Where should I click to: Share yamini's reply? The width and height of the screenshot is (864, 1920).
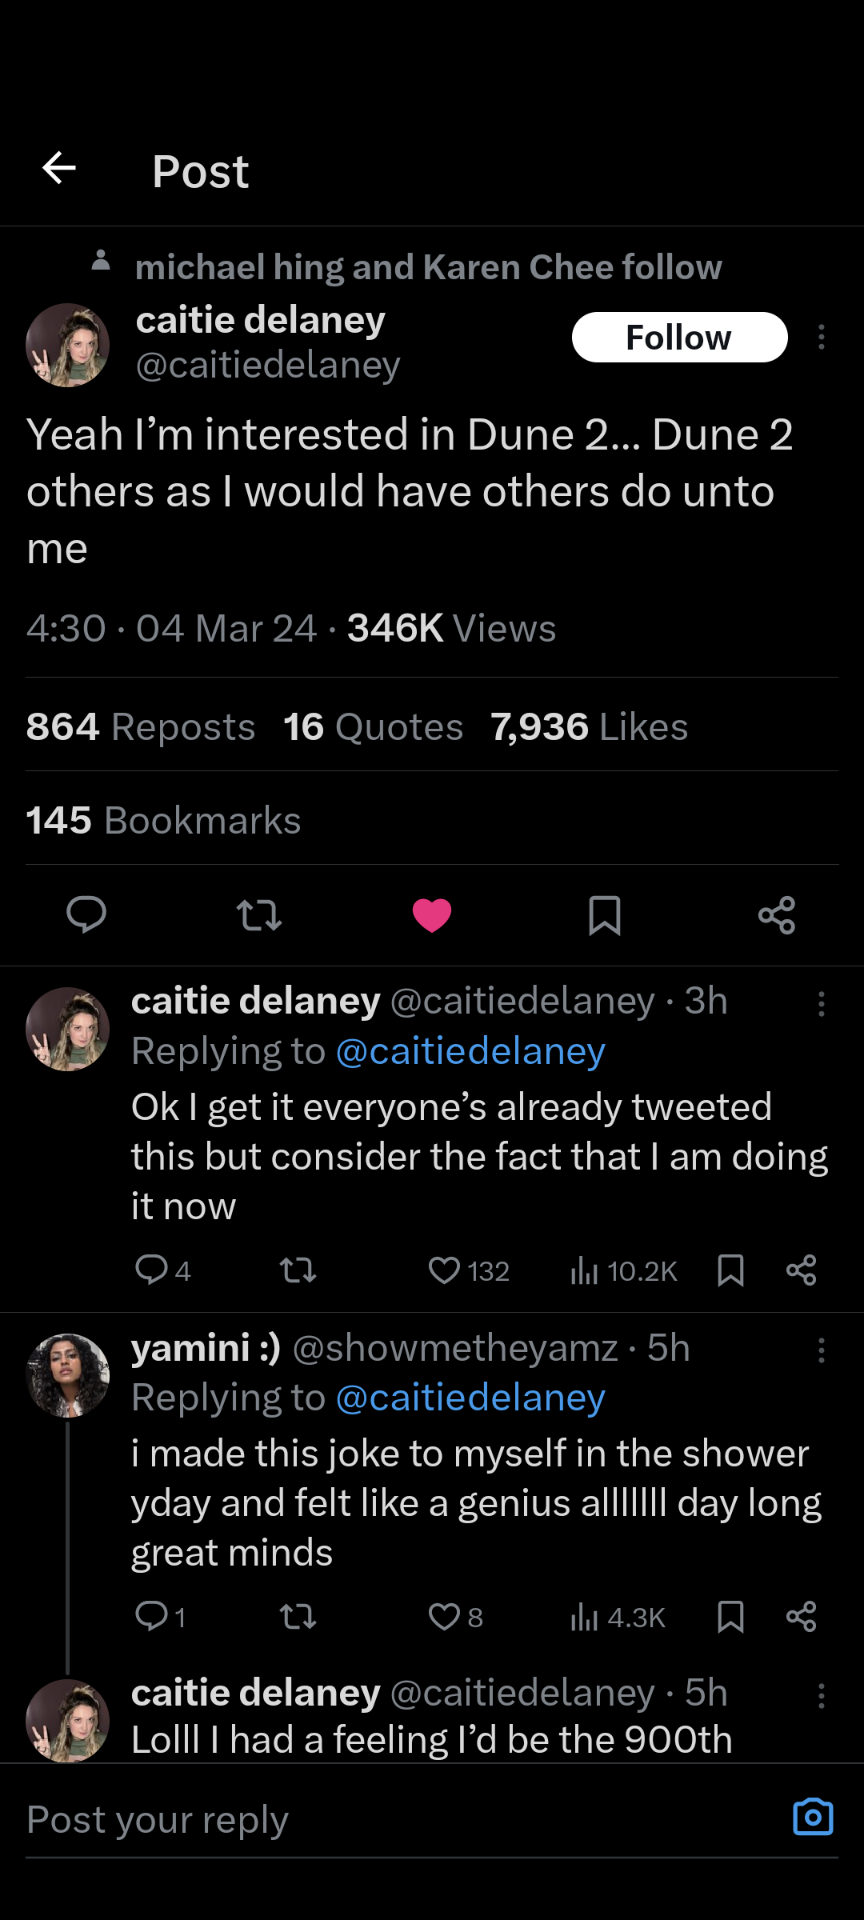coord(801,1616)
